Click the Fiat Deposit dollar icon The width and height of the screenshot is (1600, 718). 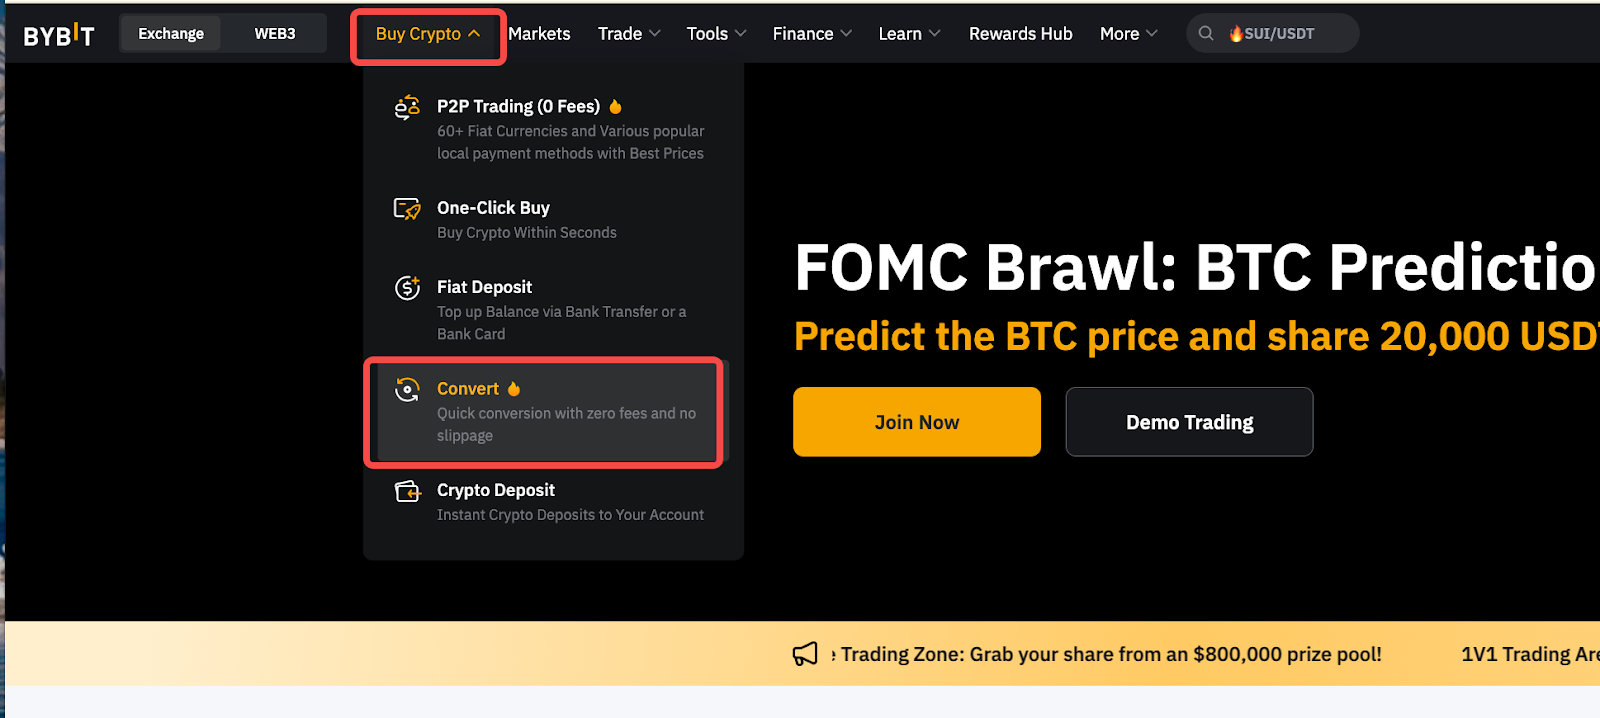pyautogui.click(x=407, y=288)
